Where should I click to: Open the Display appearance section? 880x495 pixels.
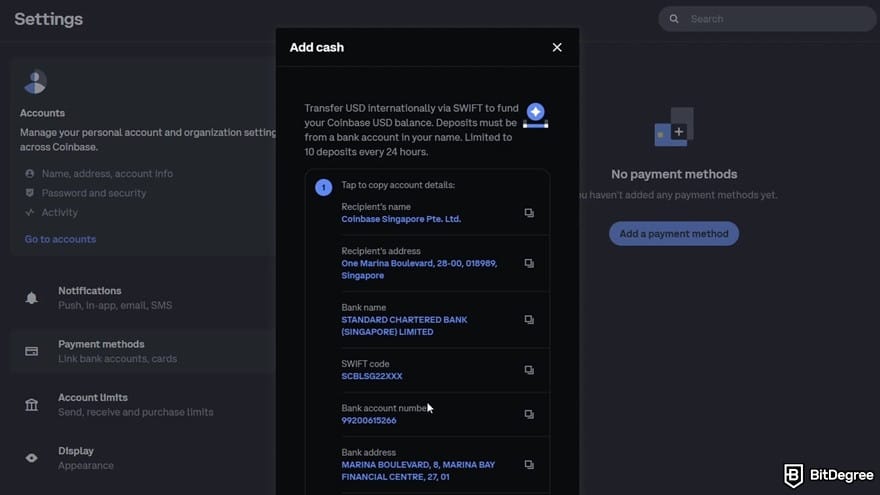(x=143, y=458)
